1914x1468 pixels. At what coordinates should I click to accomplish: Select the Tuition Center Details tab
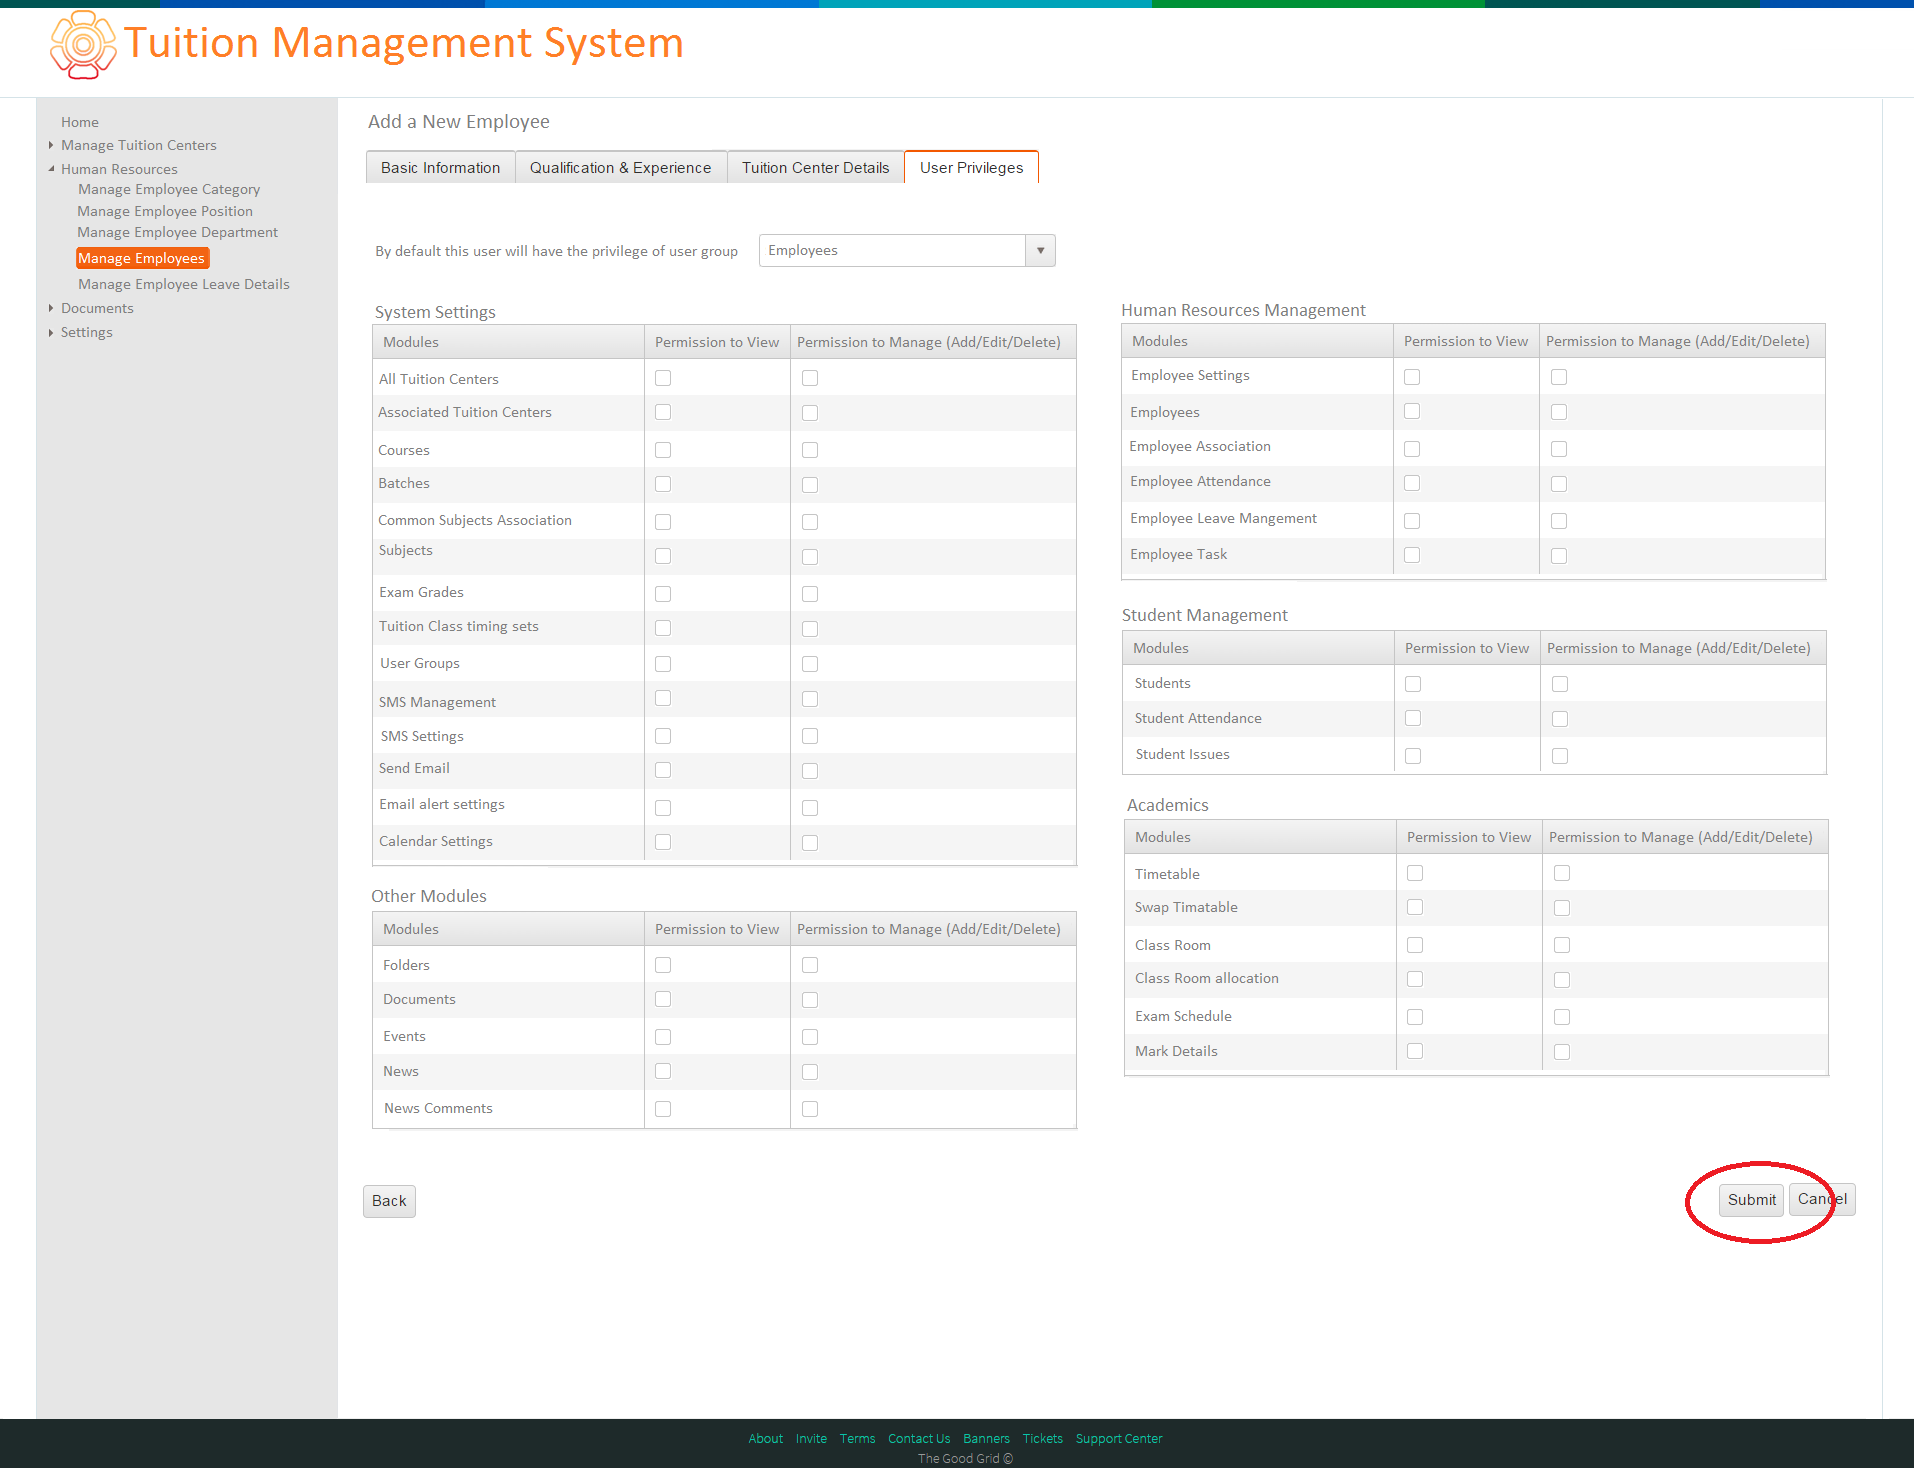815,167
